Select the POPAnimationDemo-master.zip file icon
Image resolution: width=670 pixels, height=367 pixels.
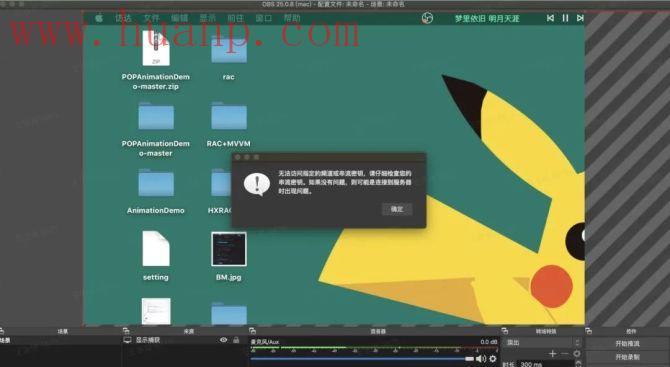[156, 48]
